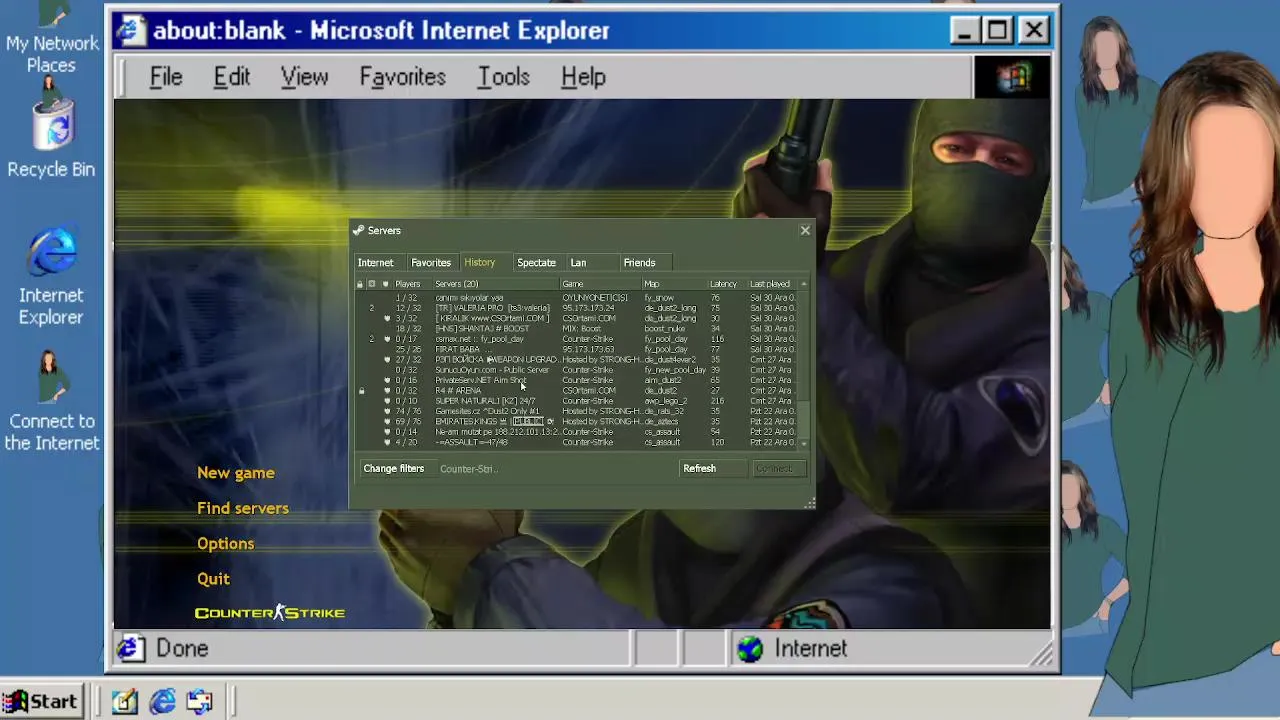1280x720 pixels.
Task: Select the [HNS] SHANTAJ # BOOST server
Action: 578,328
